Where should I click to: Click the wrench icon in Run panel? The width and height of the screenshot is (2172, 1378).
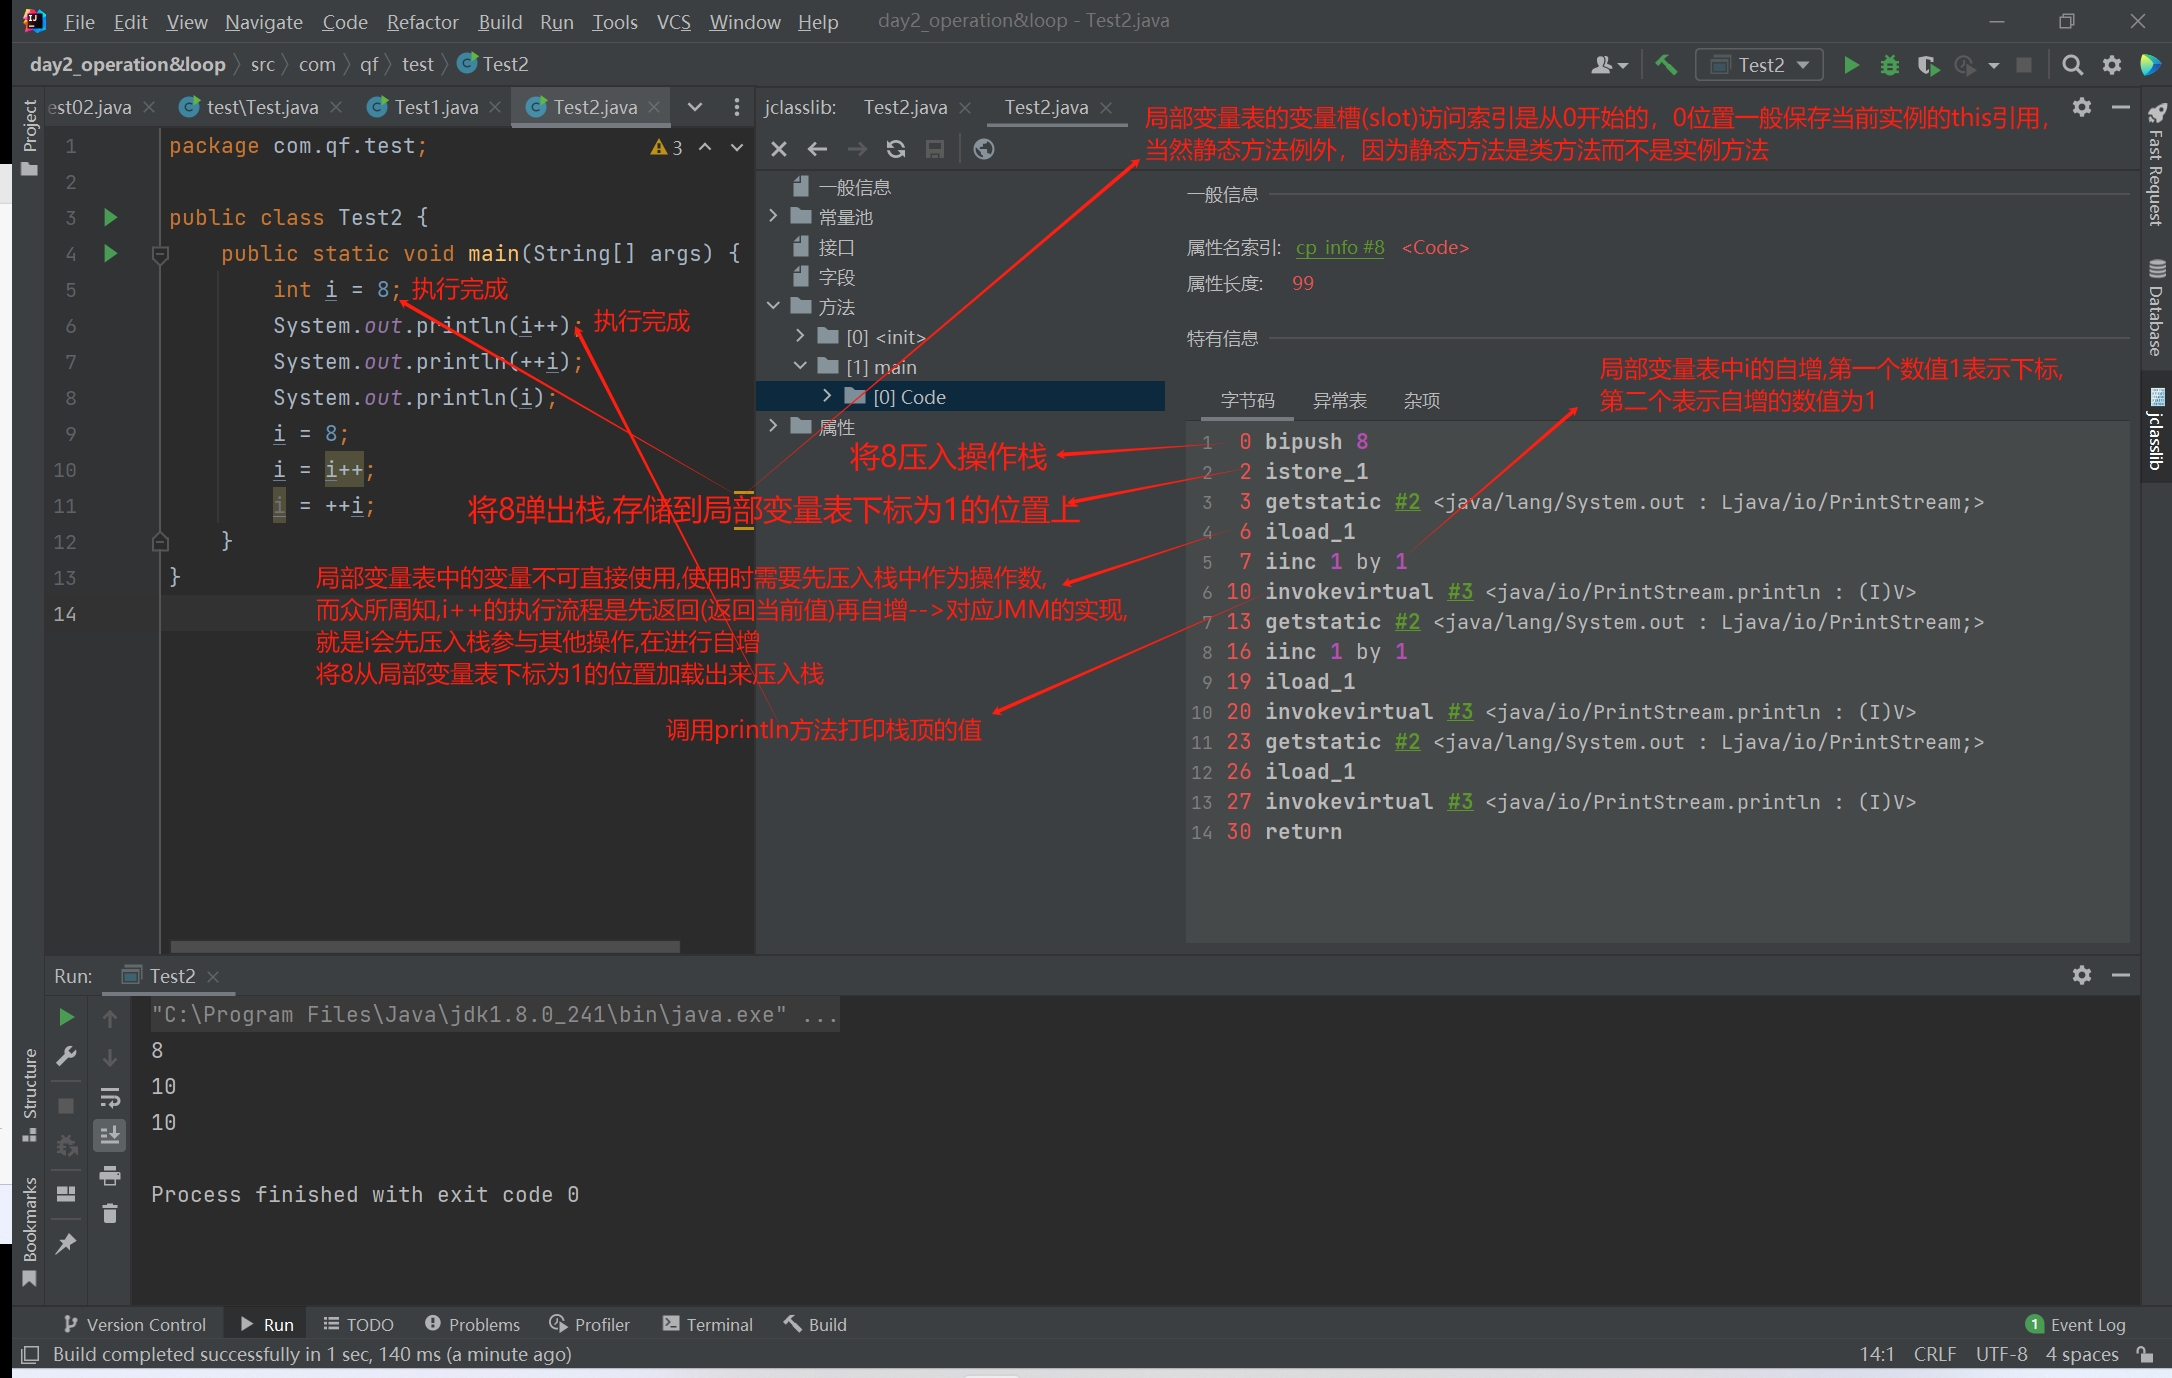coord(66,1056)
